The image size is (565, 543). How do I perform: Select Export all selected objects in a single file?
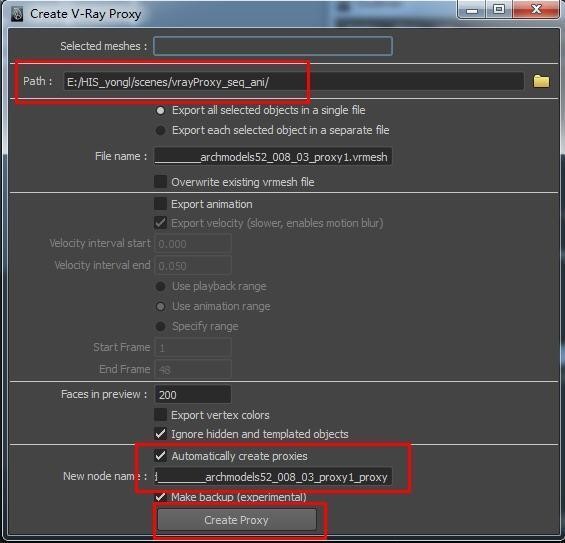160,111
